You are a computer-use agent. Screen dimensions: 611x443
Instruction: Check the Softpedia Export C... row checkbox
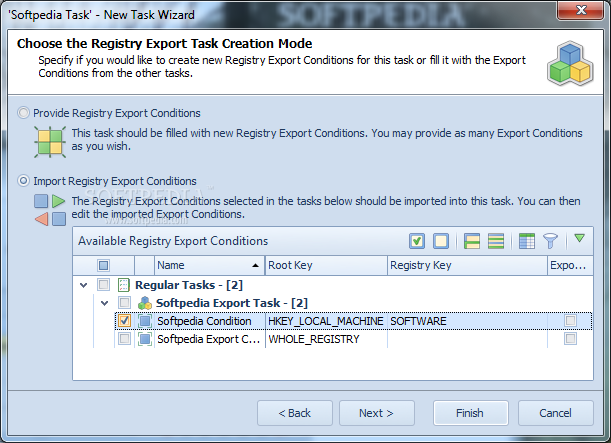(x=124, y=339)
